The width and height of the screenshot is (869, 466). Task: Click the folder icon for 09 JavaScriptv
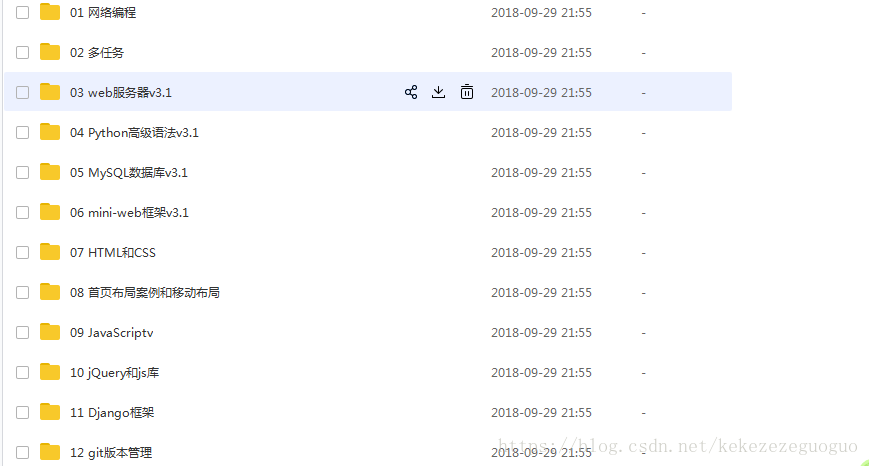pyautogui.click(x=50, y=332)
